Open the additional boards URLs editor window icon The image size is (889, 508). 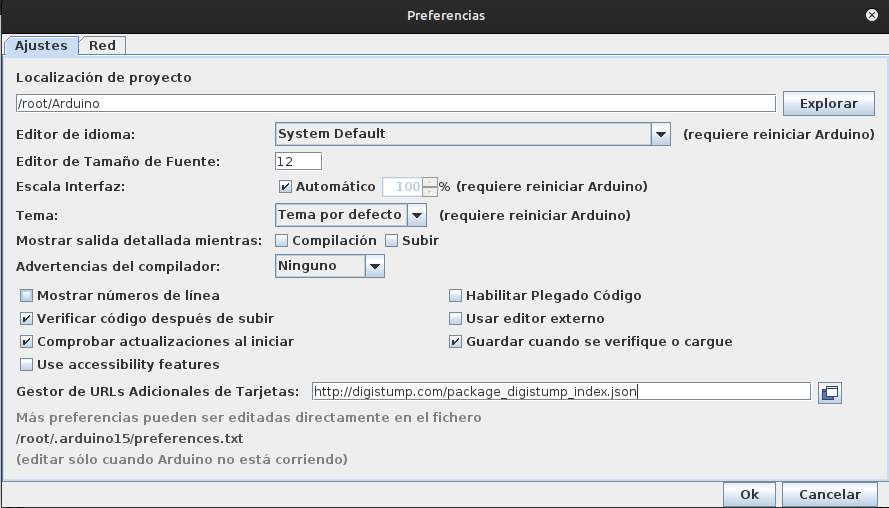pyautogui.click(x=829, y=393)
